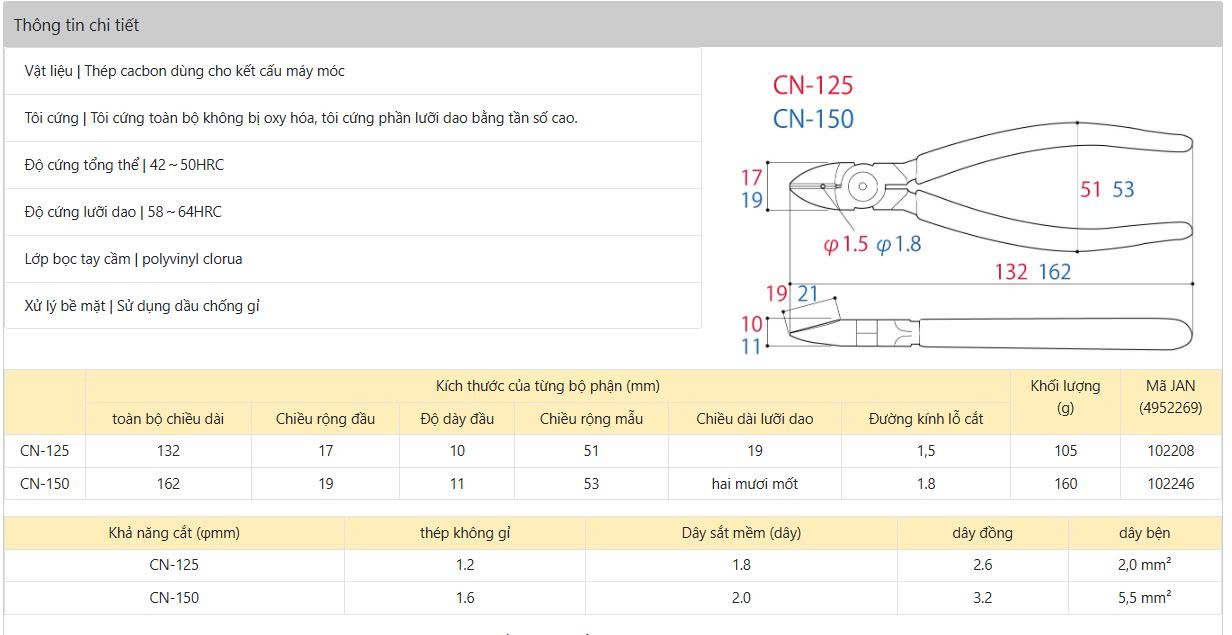Select the weight value "105" for CN-125
The height and width of the screenshot is (635, 1232).
tap(1065, 451)
